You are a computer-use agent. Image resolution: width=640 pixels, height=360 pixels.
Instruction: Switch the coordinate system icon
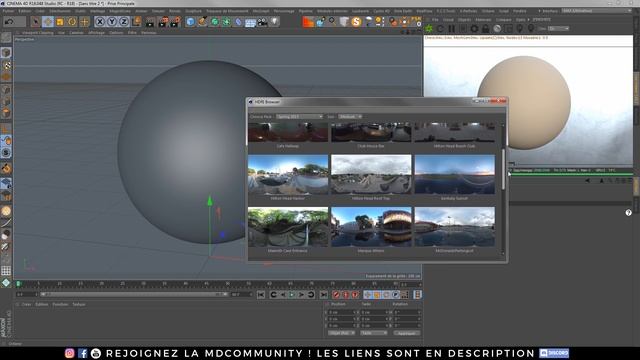coord(136,22)
